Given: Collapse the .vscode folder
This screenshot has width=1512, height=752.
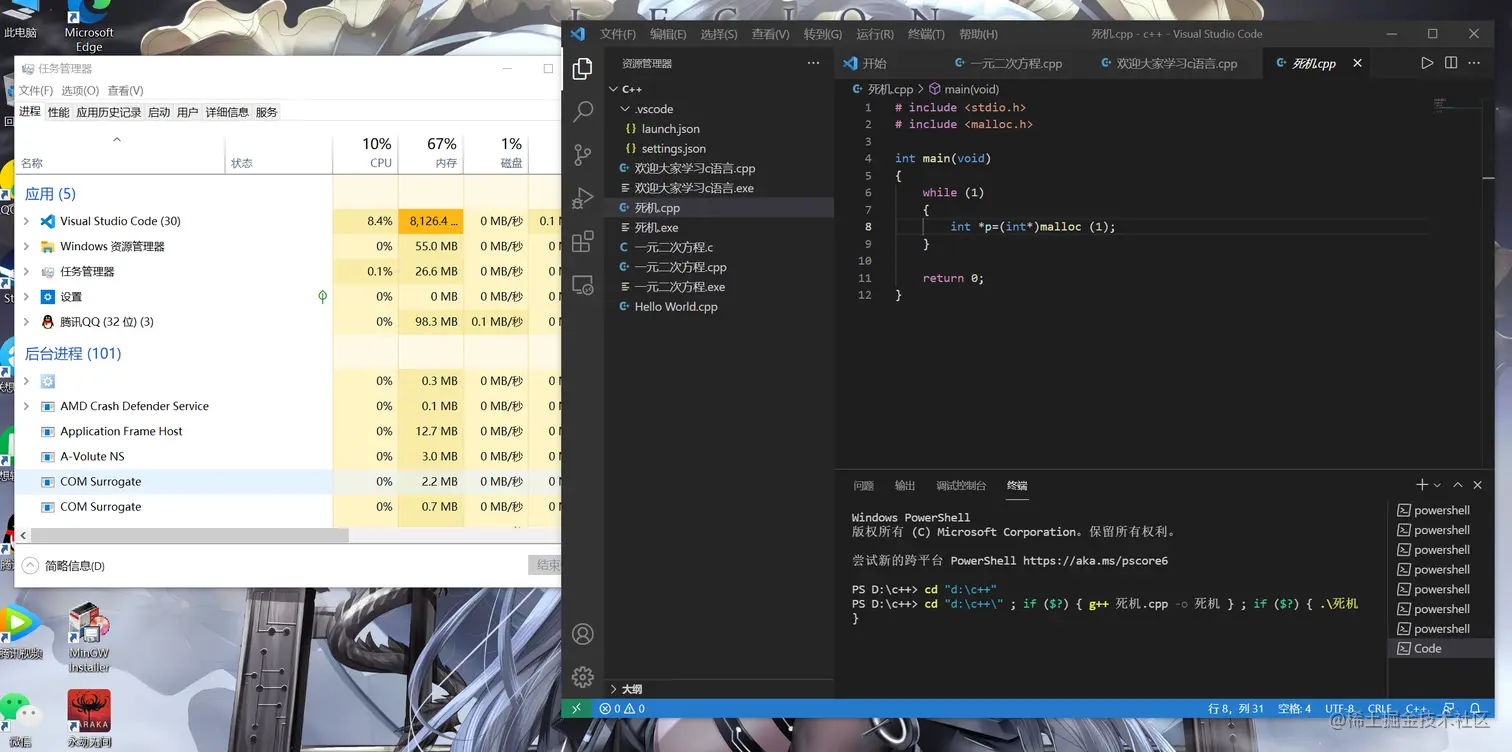Looking at the screenshot, I should coord(625,109).
